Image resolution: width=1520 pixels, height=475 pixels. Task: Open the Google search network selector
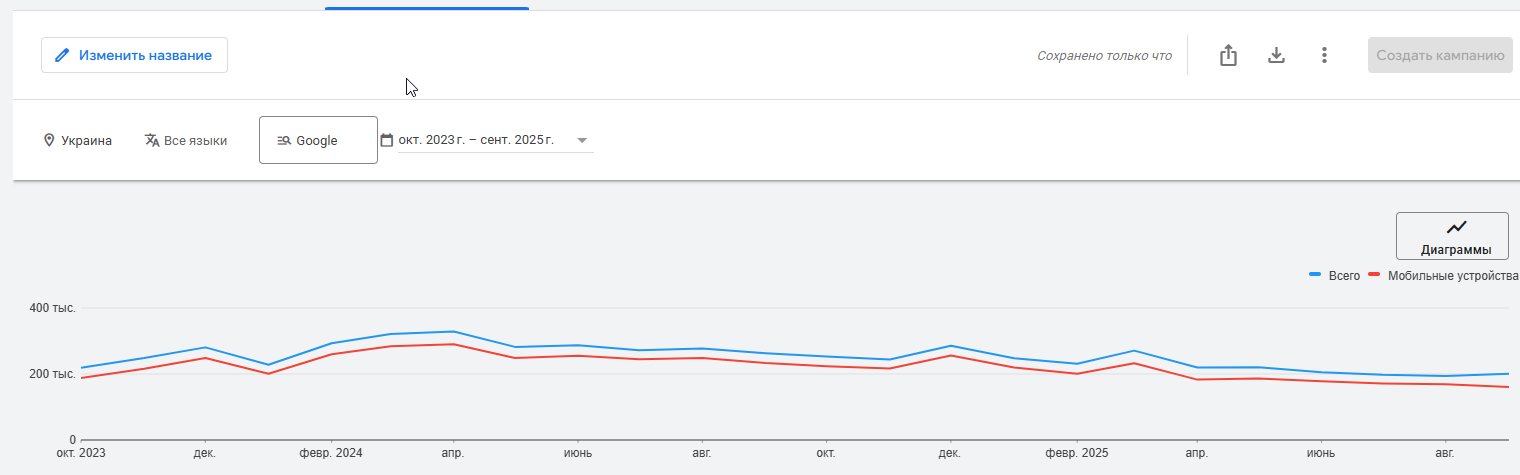[318, 140]
